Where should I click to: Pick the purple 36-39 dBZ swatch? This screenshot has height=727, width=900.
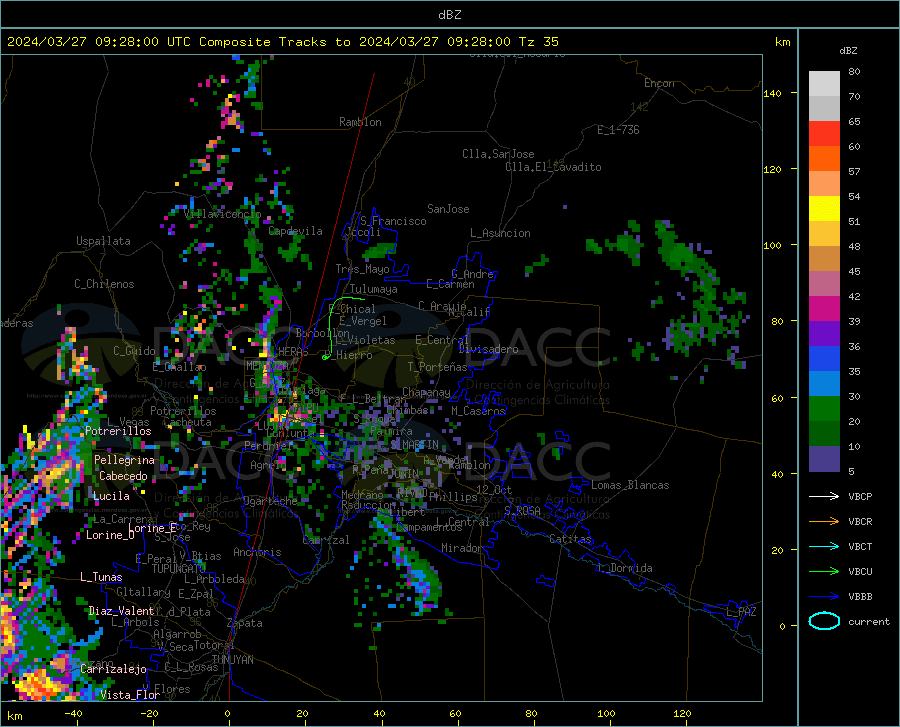[x=824, y=334]
